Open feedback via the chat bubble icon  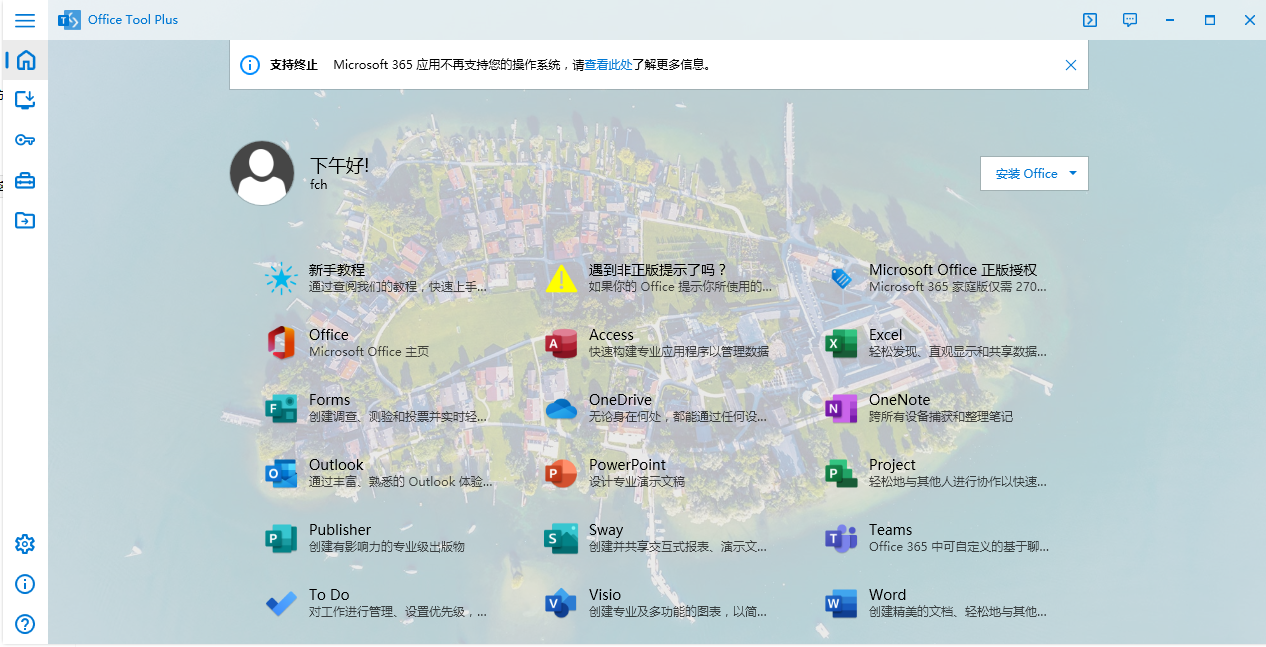coord(1129,20)
